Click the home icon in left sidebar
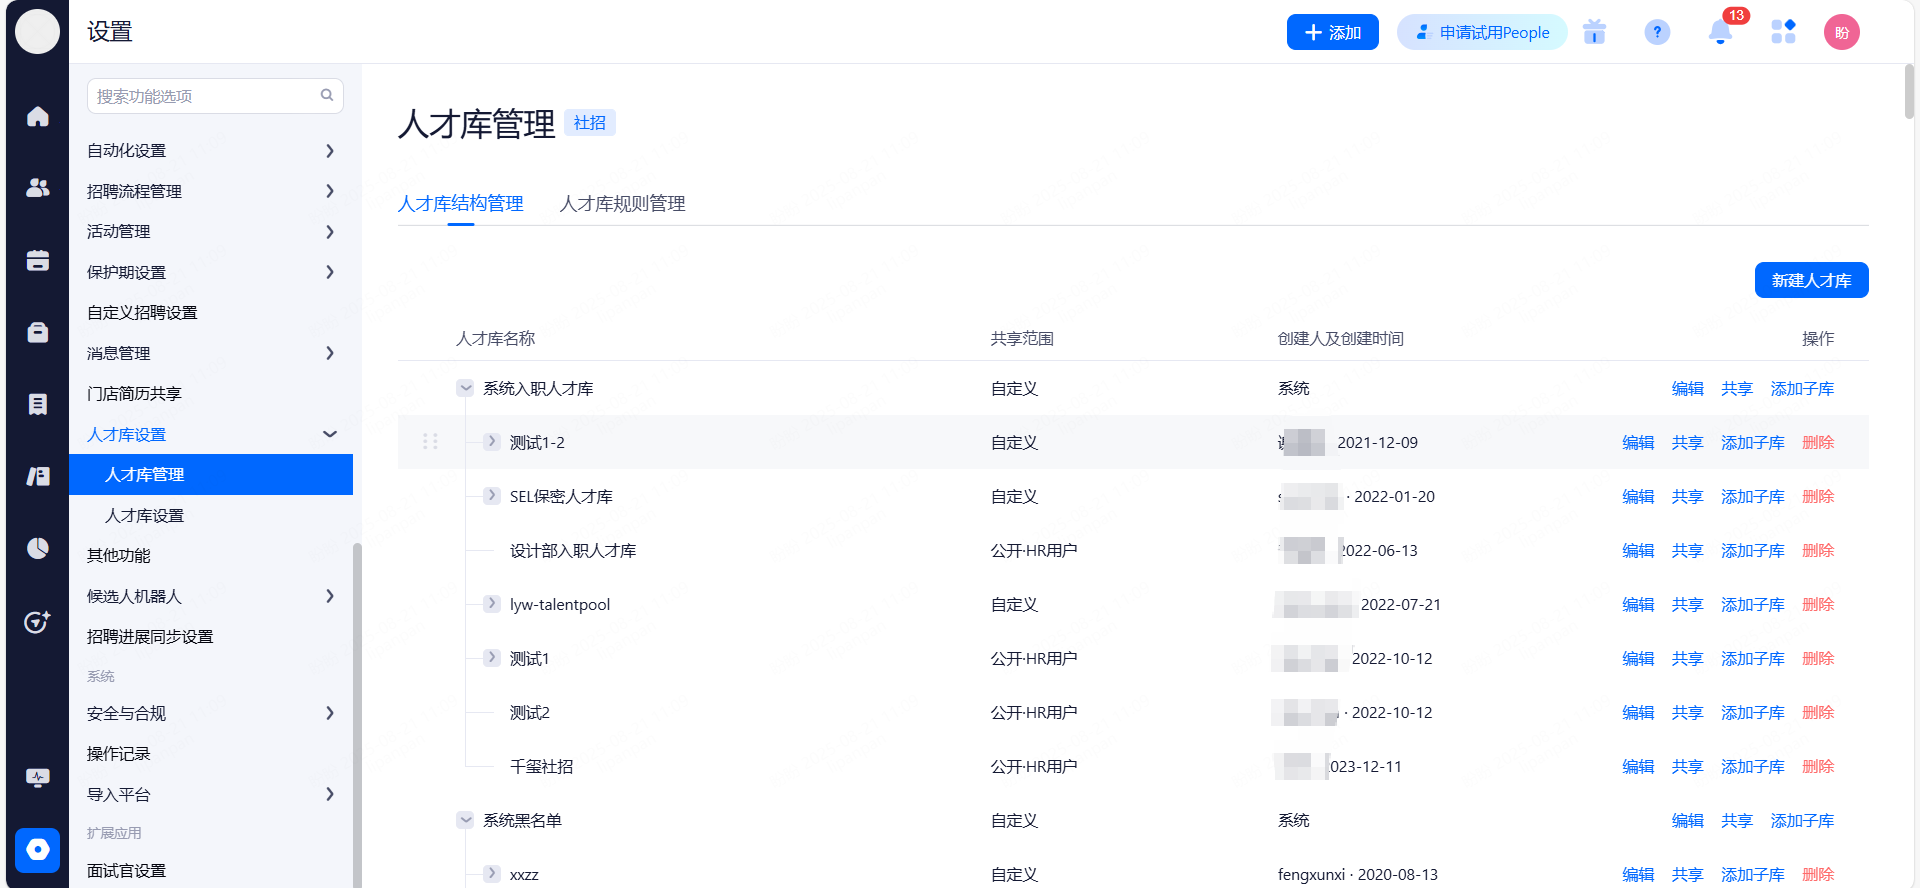 [x=38, y=117]
